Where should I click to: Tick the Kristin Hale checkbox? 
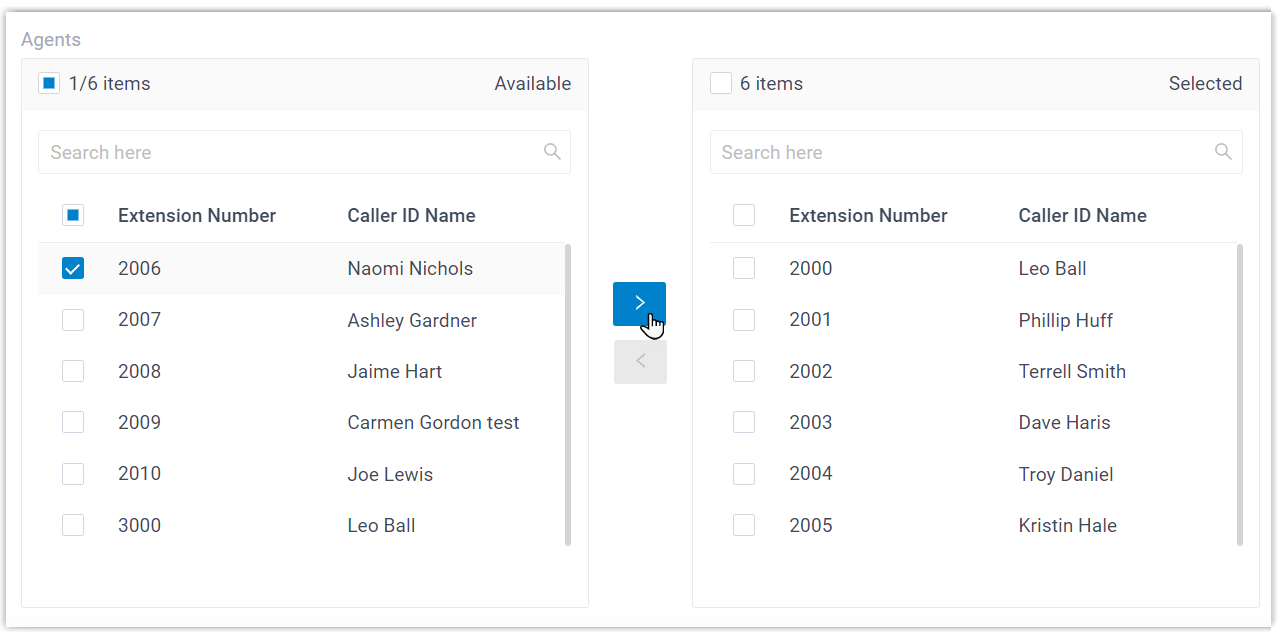click(x=744, y=525)
